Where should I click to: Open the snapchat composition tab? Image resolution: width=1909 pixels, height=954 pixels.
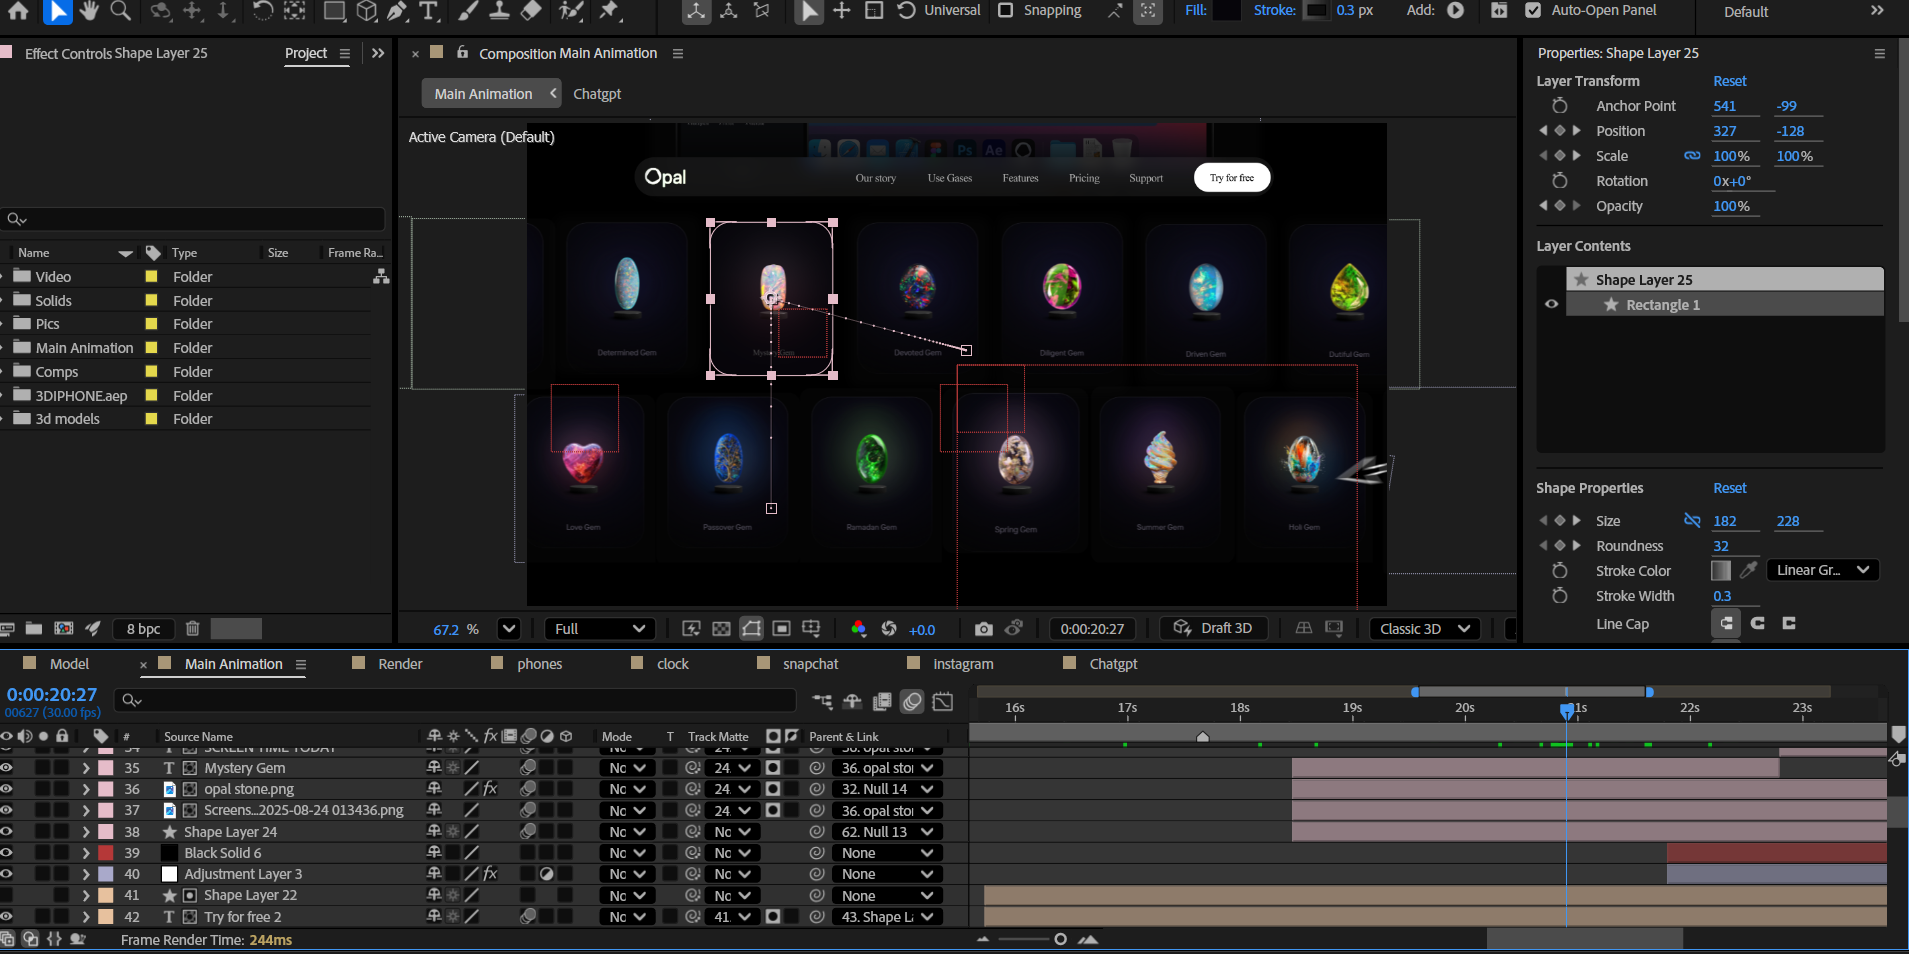click(x=810, y=664)
